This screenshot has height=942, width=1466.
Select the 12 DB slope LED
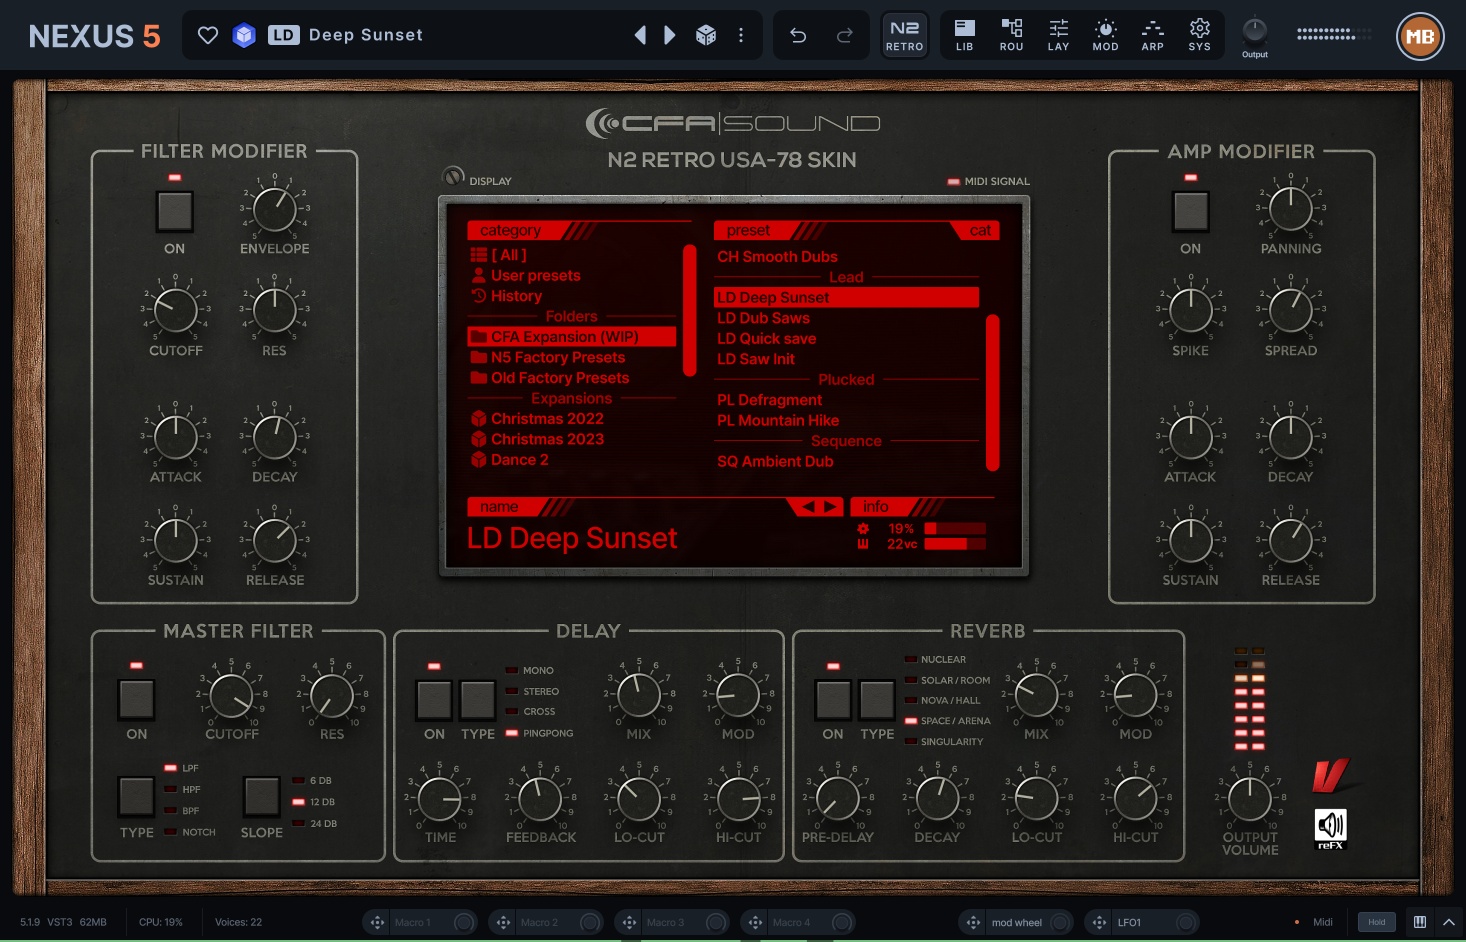click(298, 802)
